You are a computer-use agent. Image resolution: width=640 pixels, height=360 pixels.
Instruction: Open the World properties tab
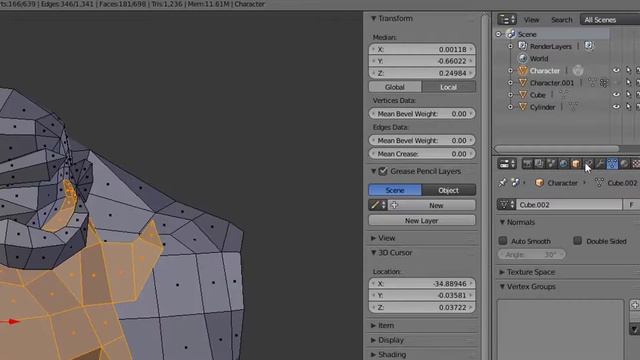coord(563,164)
